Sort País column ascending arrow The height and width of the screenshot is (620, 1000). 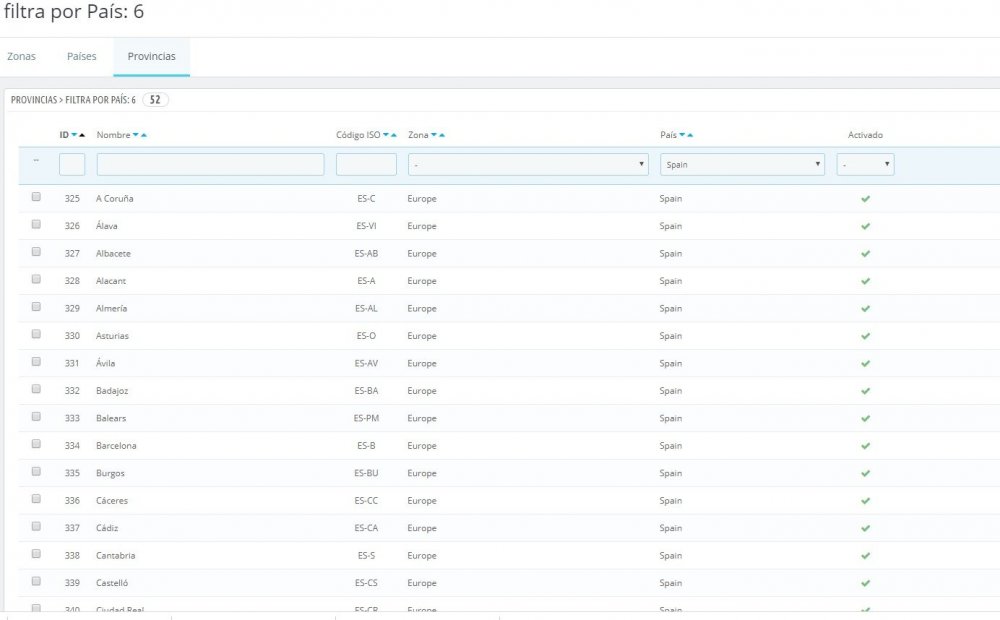(690, 135)
